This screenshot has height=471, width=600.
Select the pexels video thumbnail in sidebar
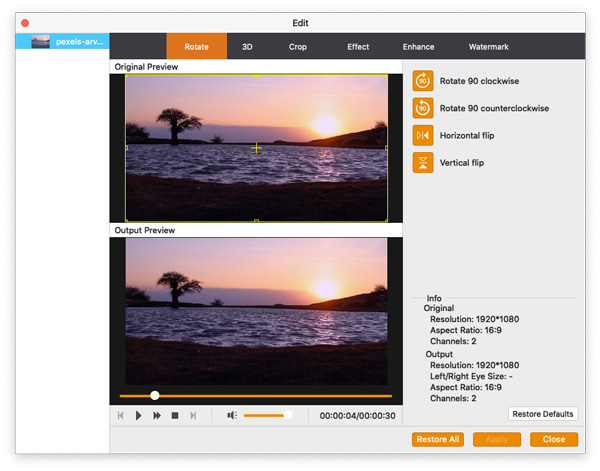pyautogui.click(x=41, y=42)
